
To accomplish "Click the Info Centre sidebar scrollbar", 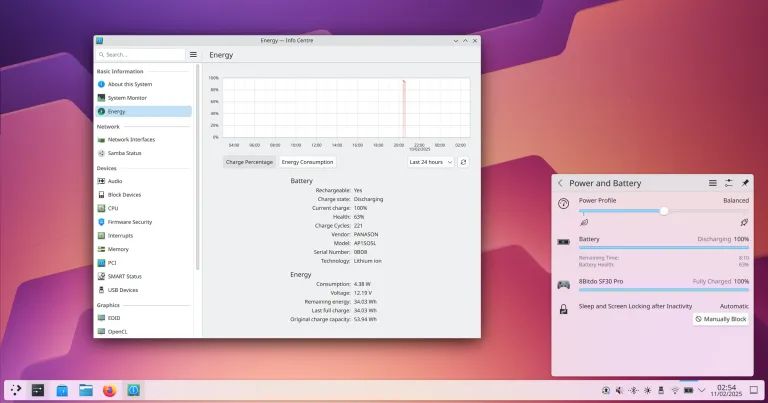I will [x=197, y=166].
